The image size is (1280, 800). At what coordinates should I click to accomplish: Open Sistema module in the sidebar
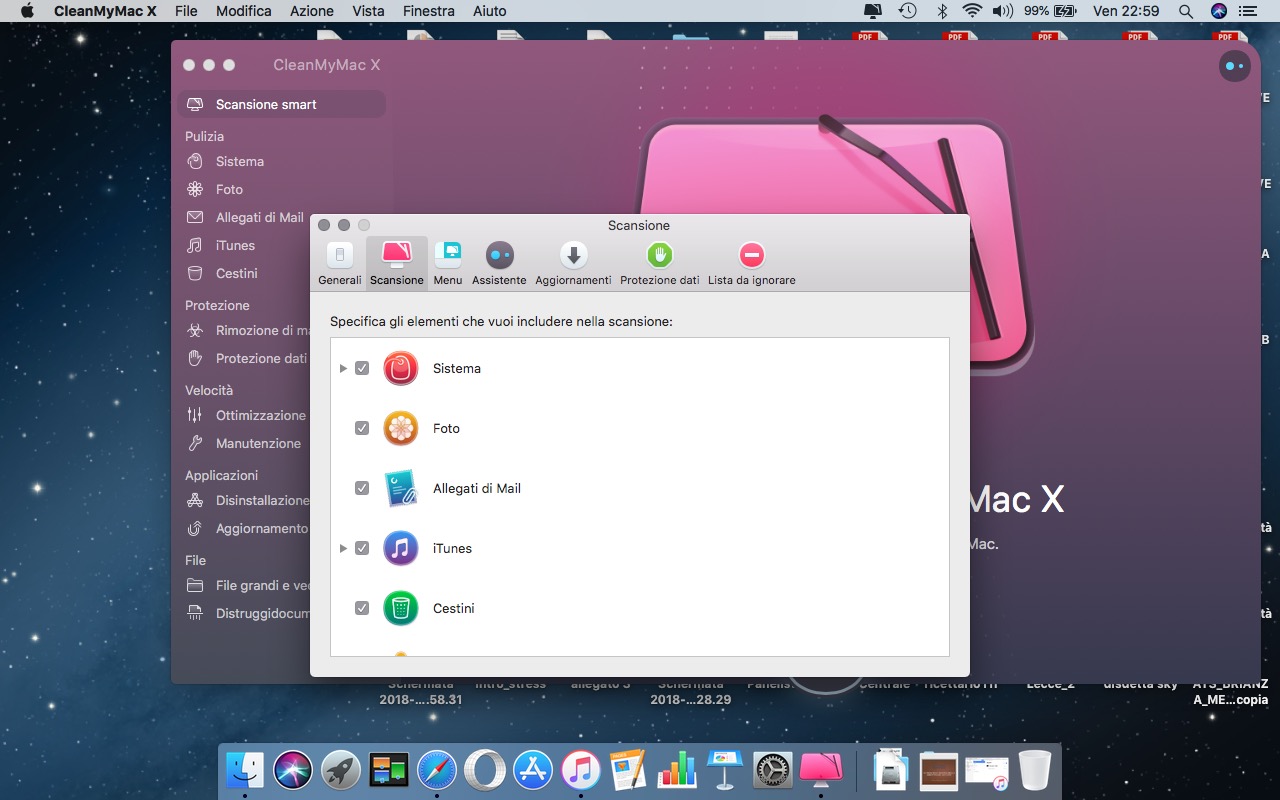pyautogui.click(x=240, y=161)
